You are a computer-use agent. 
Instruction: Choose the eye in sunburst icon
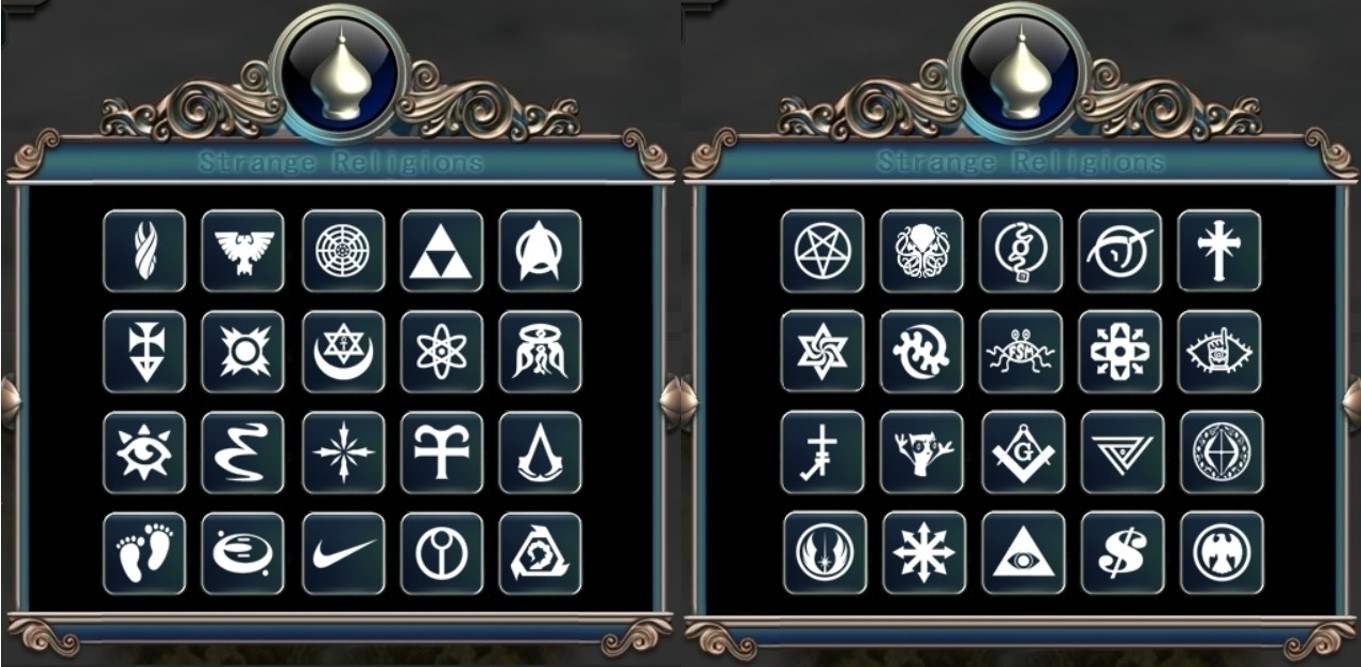click(144, 452)
